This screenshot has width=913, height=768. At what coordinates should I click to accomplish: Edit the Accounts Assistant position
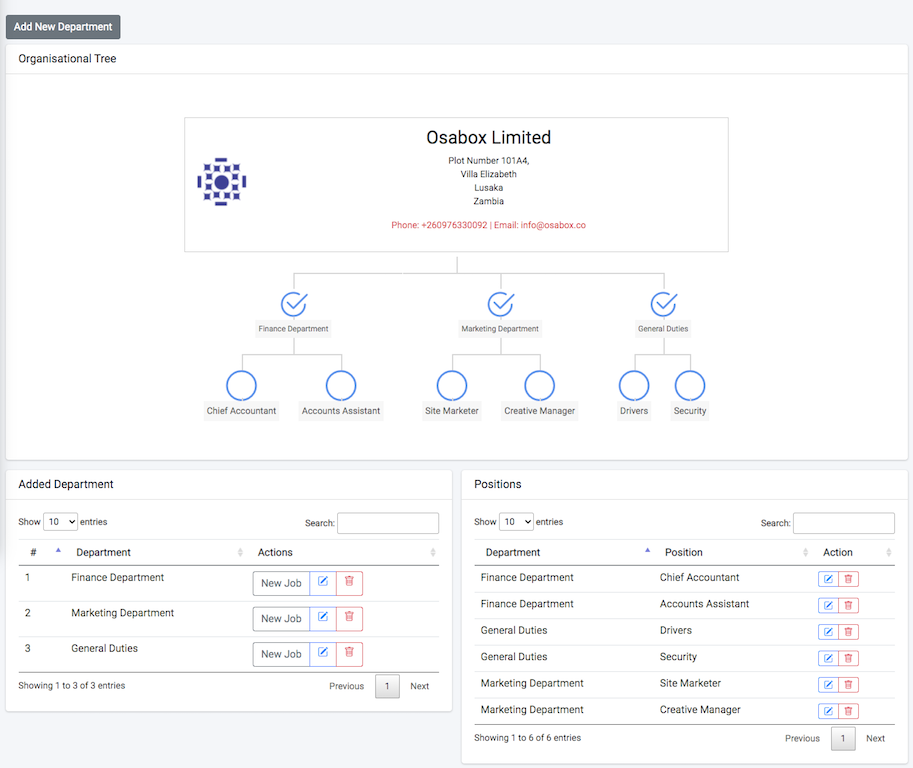tap(828, 605)
